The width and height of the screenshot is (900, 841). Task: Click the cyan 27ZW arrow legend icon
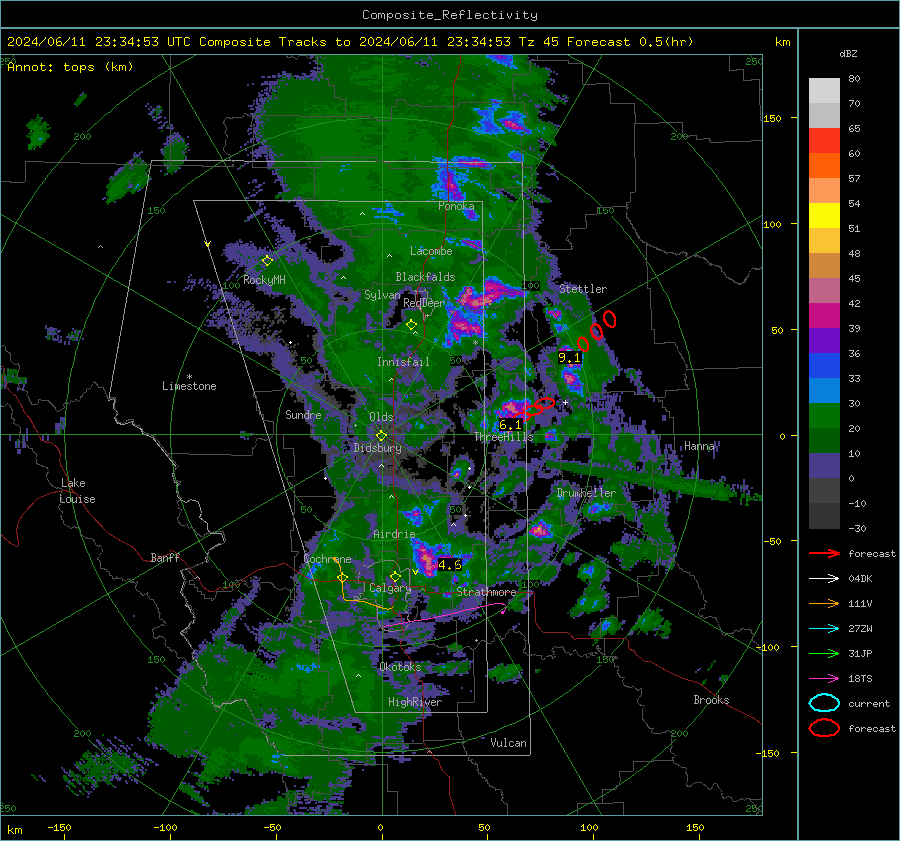pyautogui.click(x=824, y=629)
